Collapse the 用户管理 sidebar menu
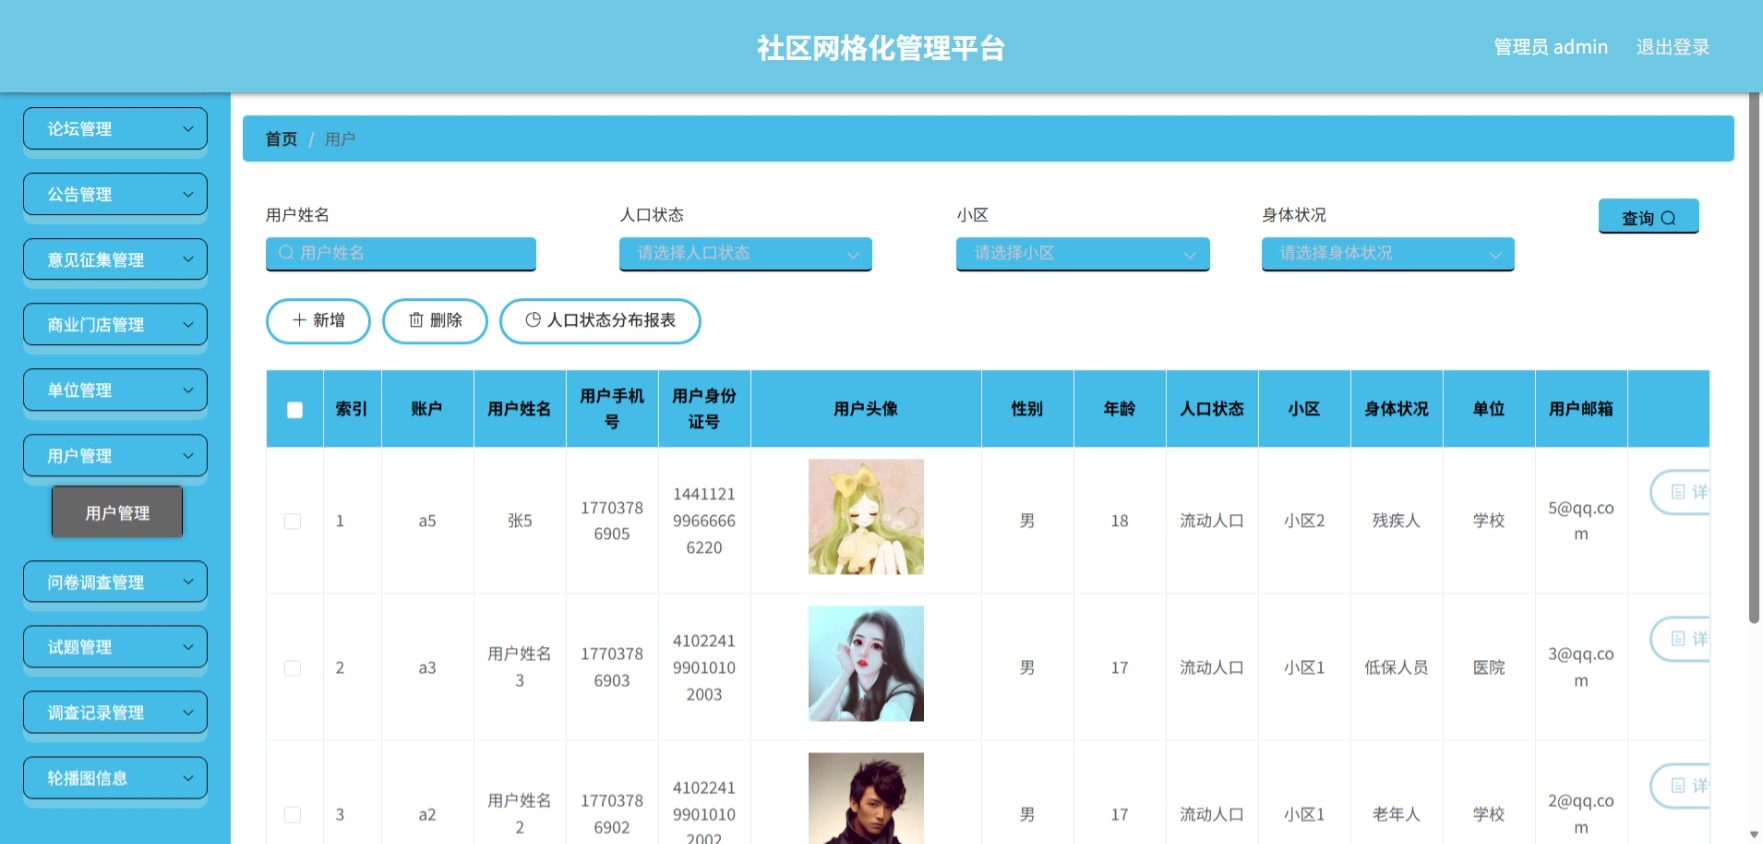The image size is (1763, 844). [115, 456]
